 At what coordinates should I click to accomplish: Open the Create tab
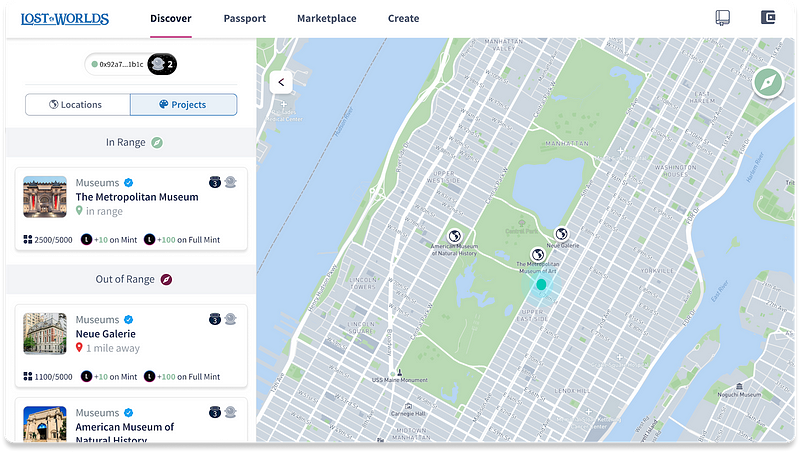pos(403,18)
